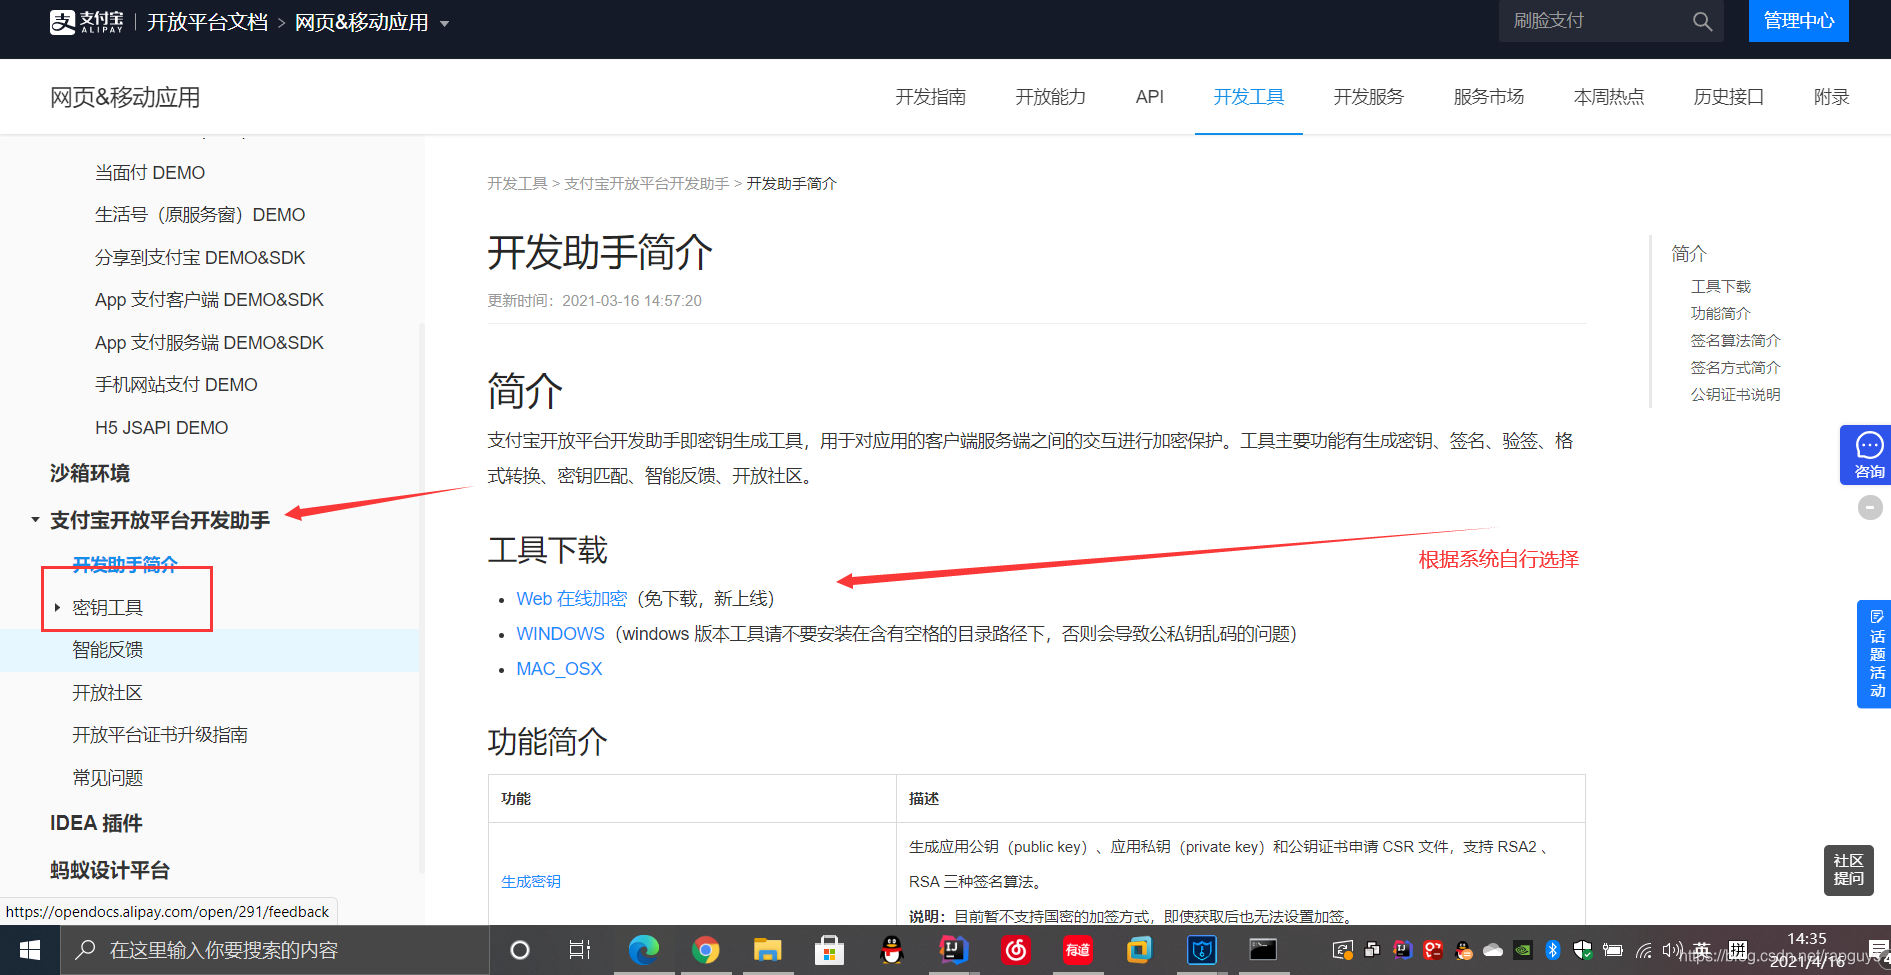Open the 开发指南 nav tab
1891x975 pixels.
pyautogui.click(x=930, y=97)
